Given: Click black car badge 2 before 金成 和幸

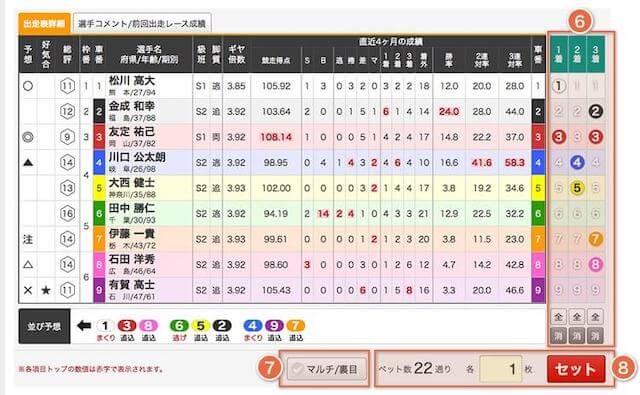Looking at the screenshot, I should click(x=99, y=111).
